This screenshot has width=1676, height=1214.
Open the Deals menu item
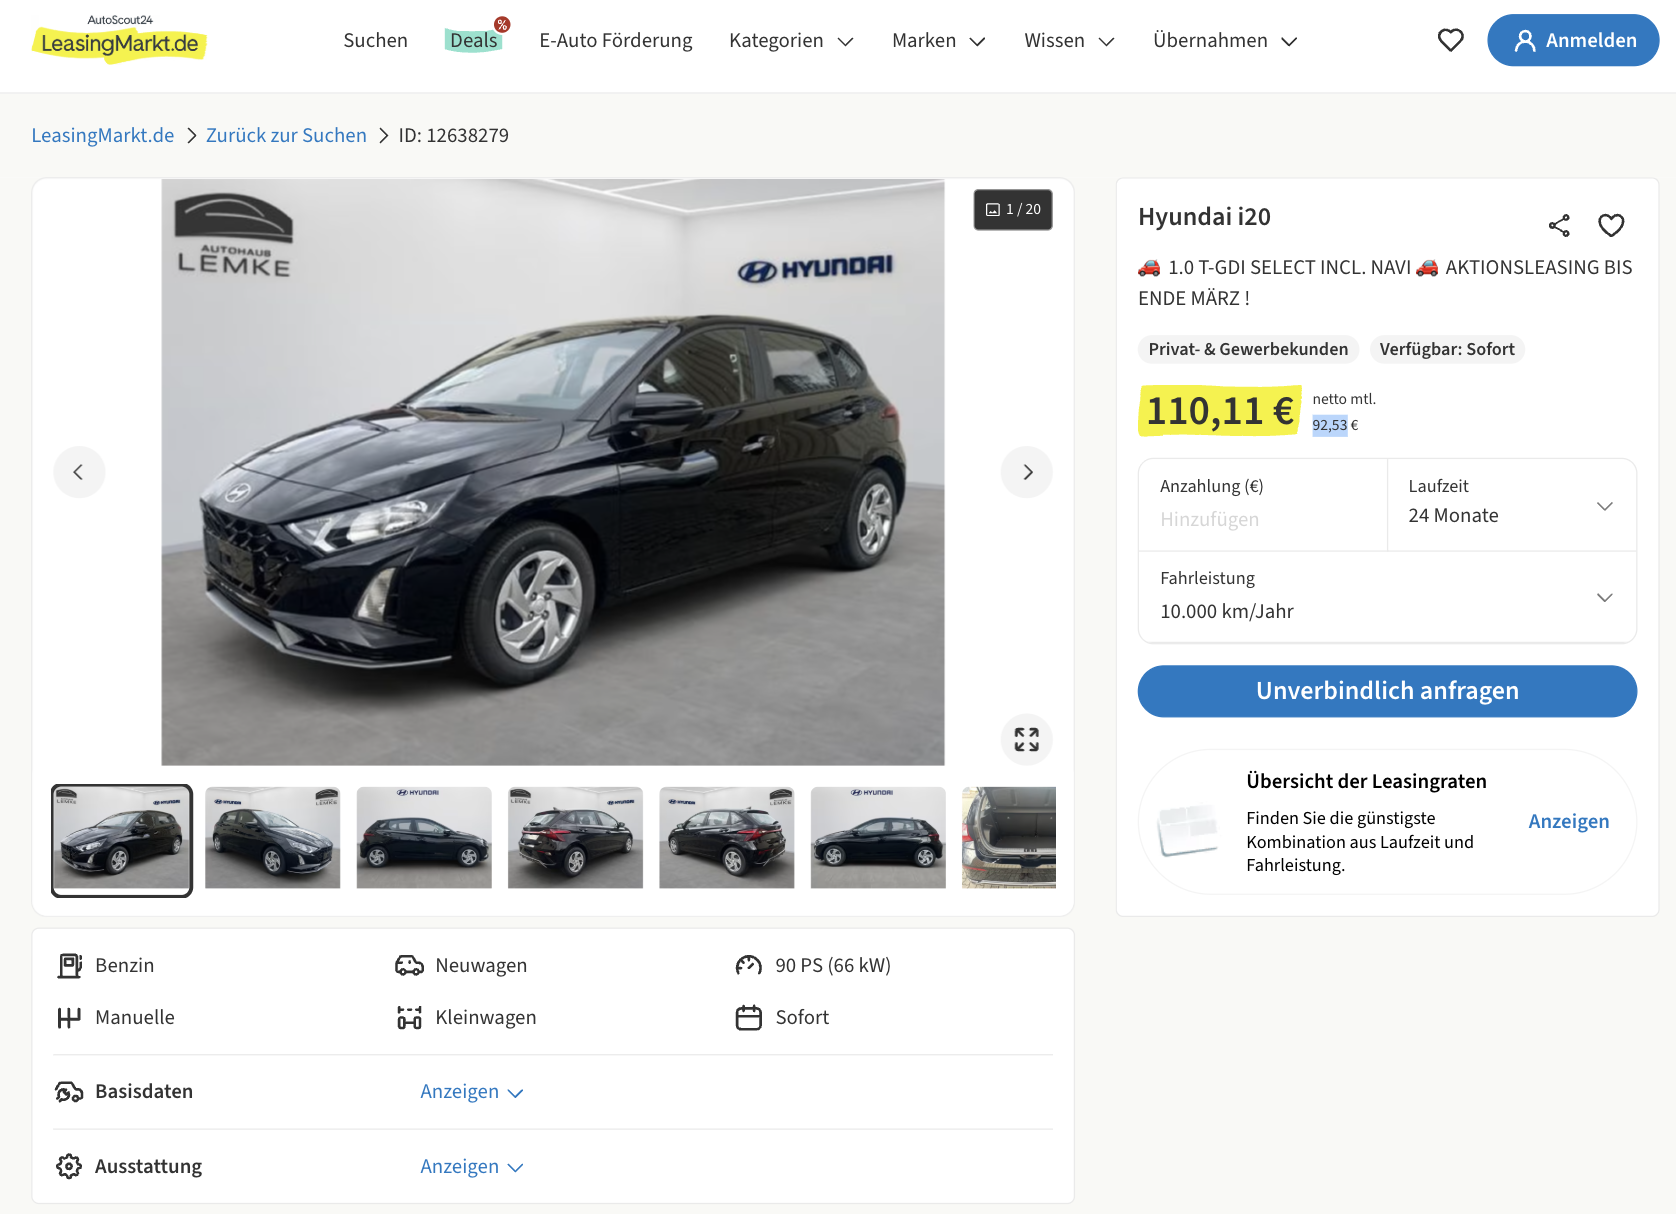click(x=474, y=41)
